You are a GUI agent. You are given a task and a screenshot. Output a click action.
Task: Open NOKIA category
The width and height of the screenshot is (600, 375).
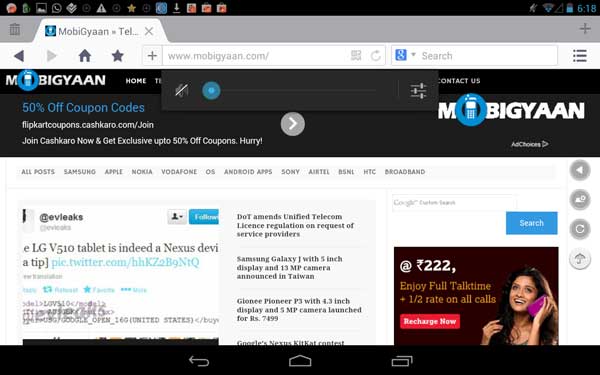pyautogui.click(x=142, y=172)
